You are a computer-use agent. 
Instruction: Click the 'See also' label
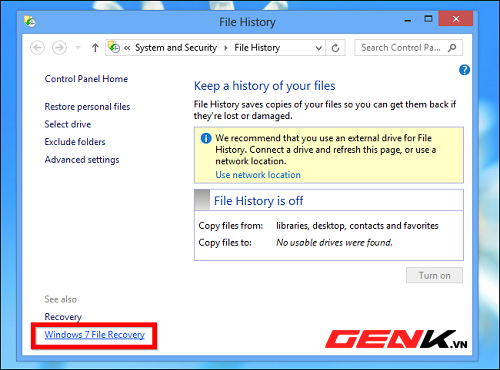click(x=61, y=299)
